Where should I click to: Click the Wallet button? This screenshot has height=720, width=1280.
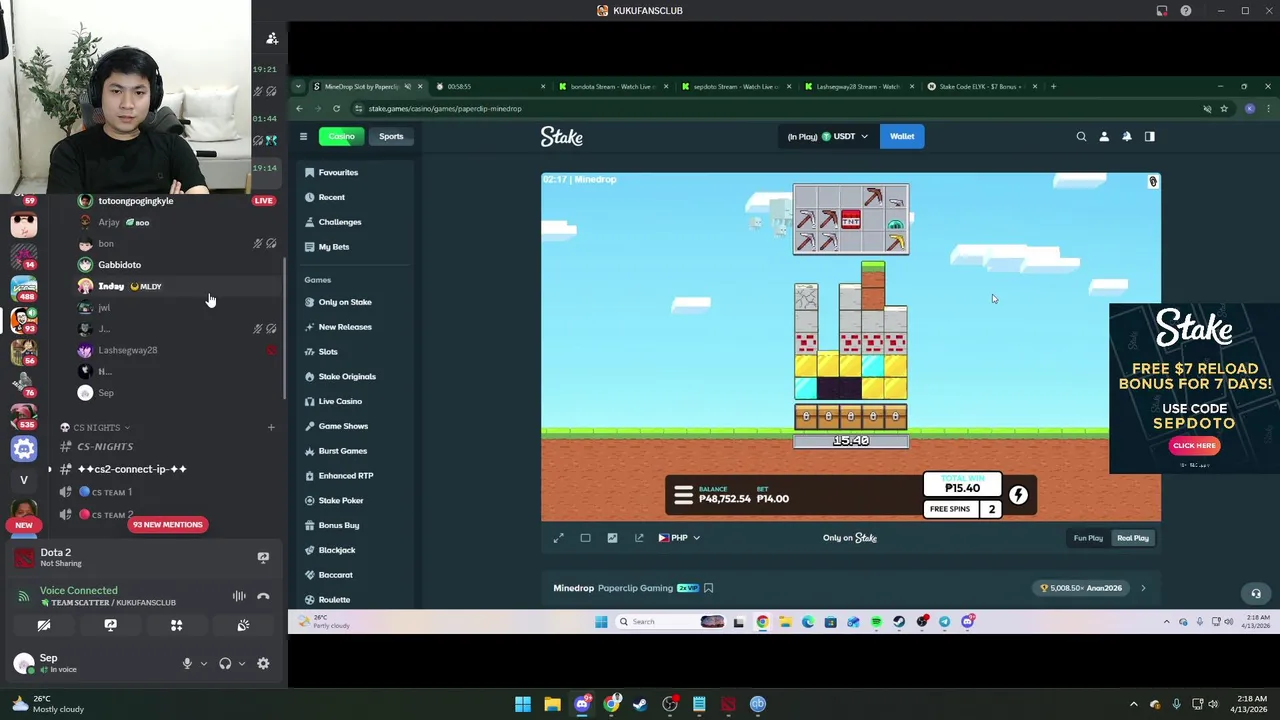(x=902, y=136)
